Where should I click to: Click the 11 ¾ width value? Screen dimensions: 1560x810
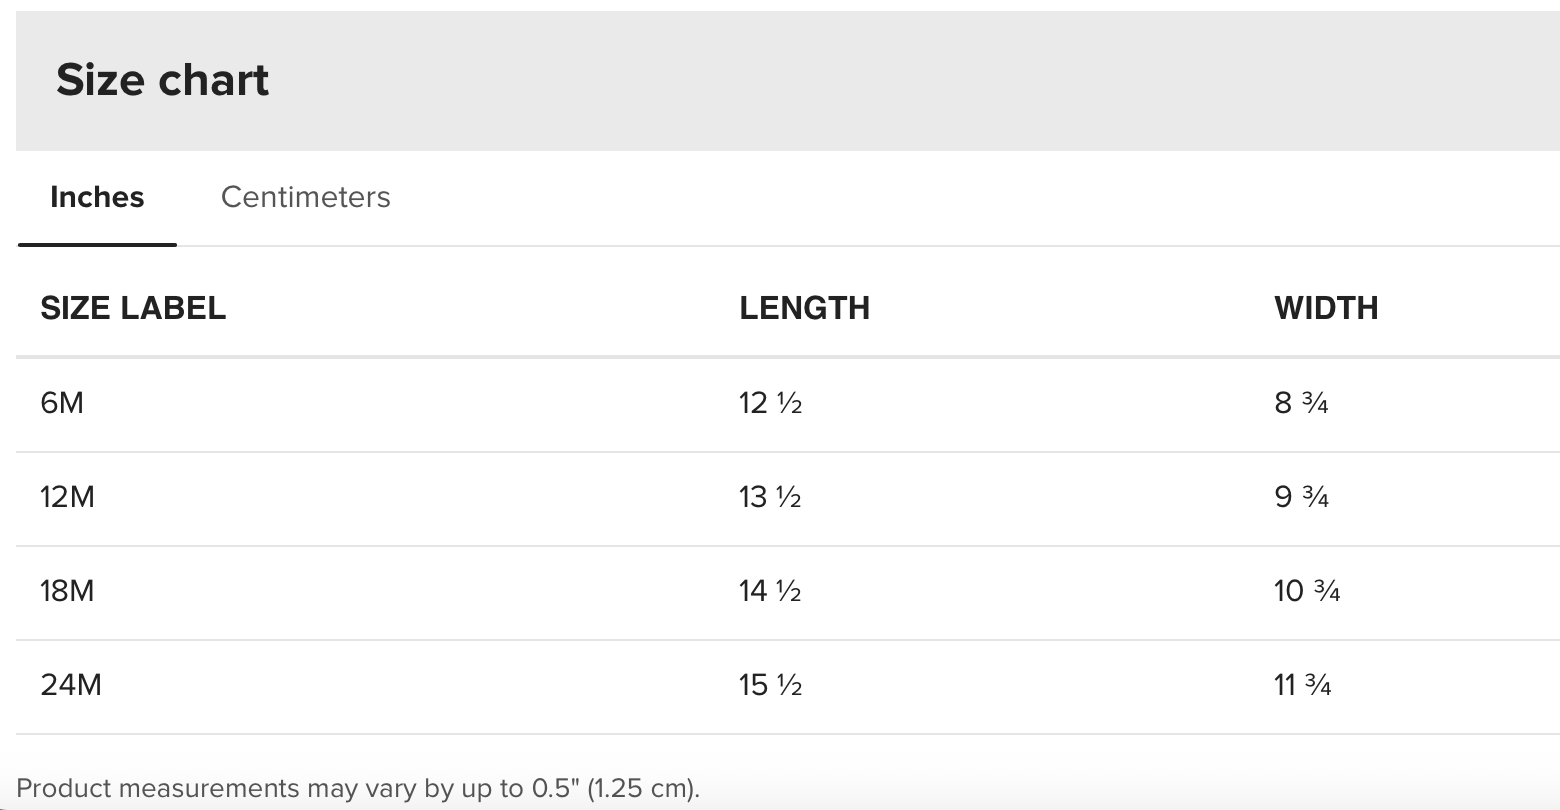[1303, 685]
